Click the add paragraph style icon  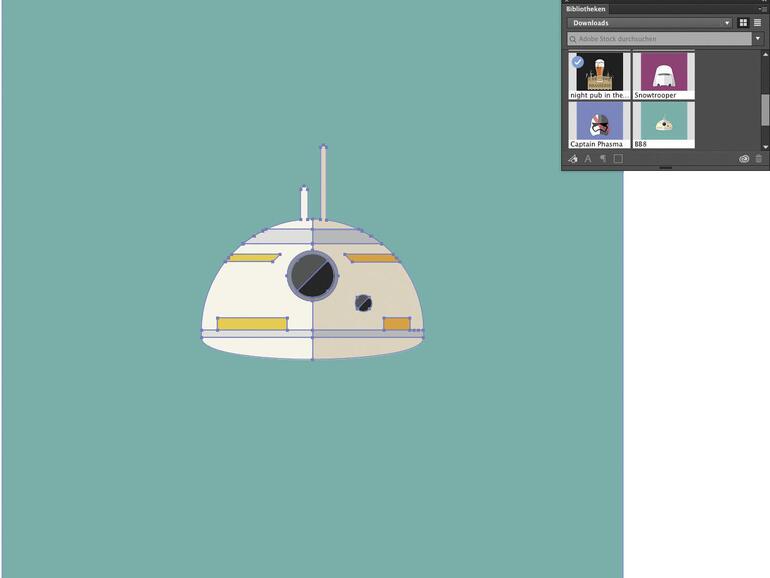[603, 159]
